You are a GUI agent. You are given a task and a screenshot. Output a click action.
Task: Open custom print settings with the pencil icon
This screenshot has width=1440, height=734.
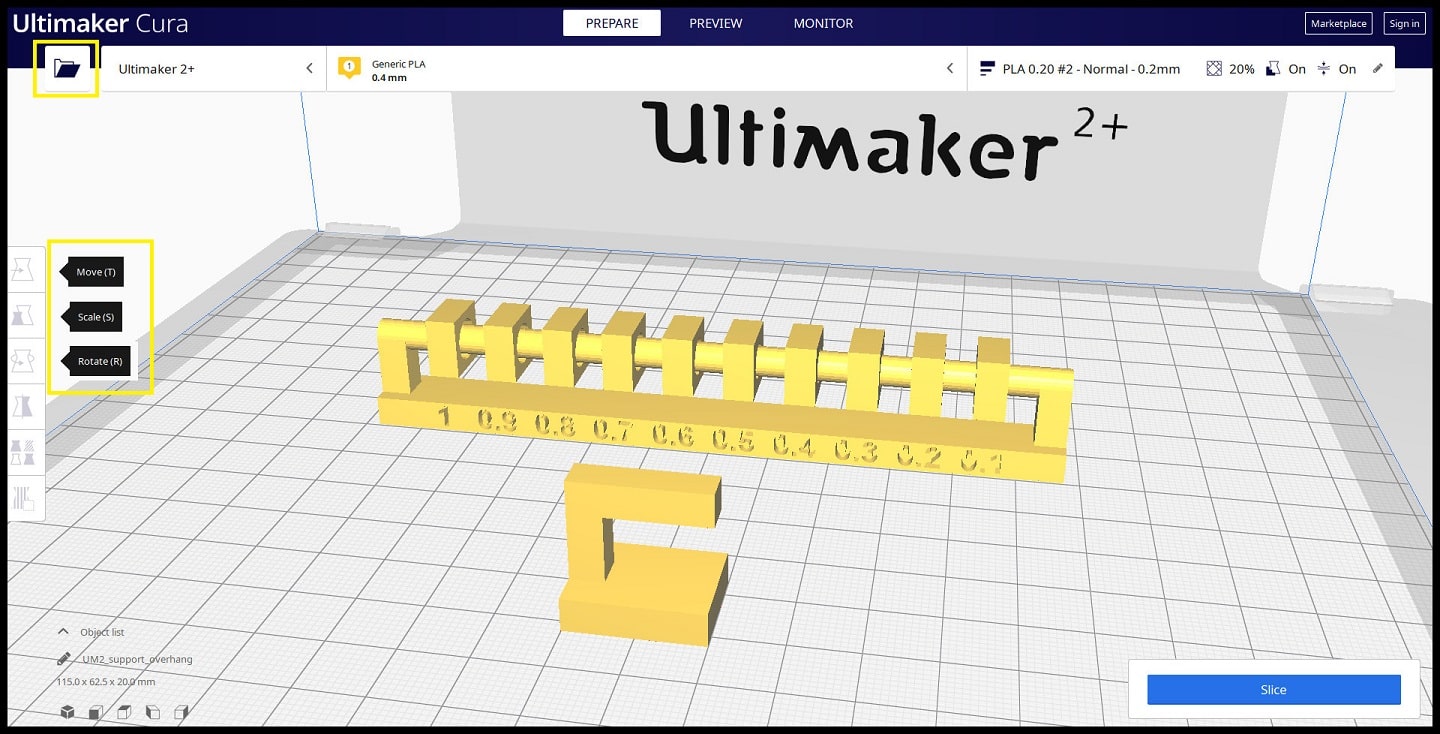point(1378,68)
